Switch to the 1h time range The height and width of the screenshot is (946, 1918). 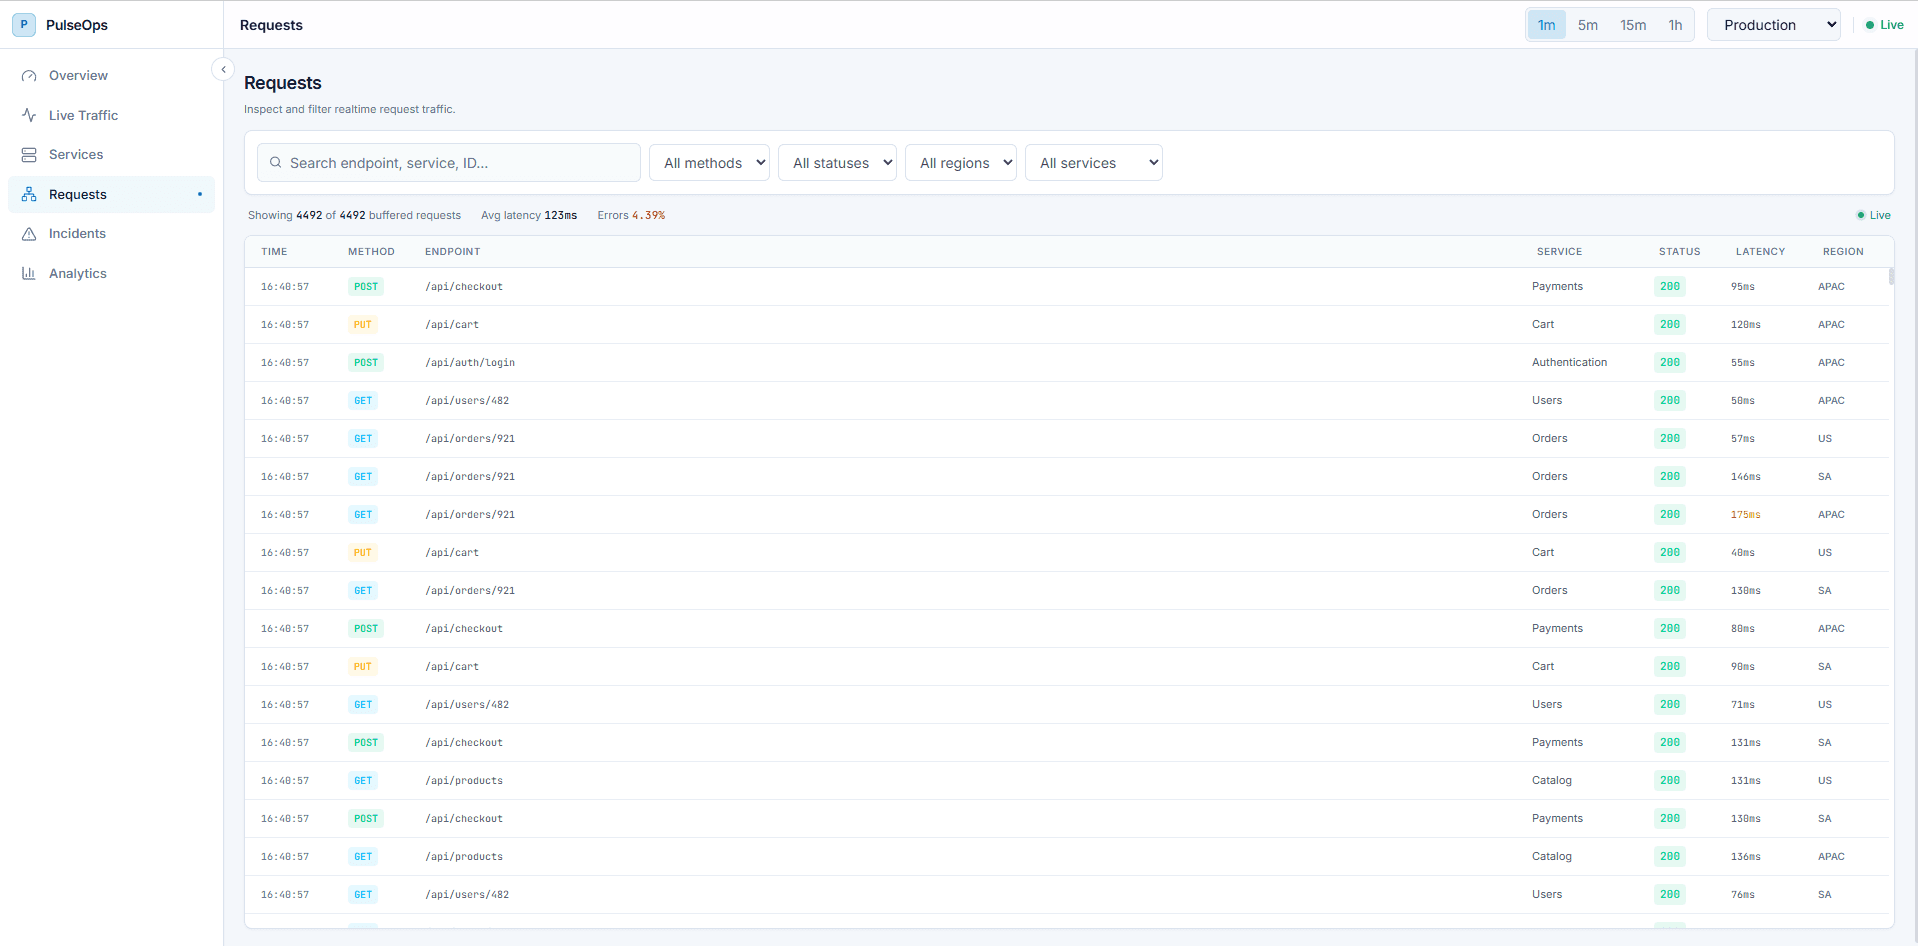pos(1675,25)
